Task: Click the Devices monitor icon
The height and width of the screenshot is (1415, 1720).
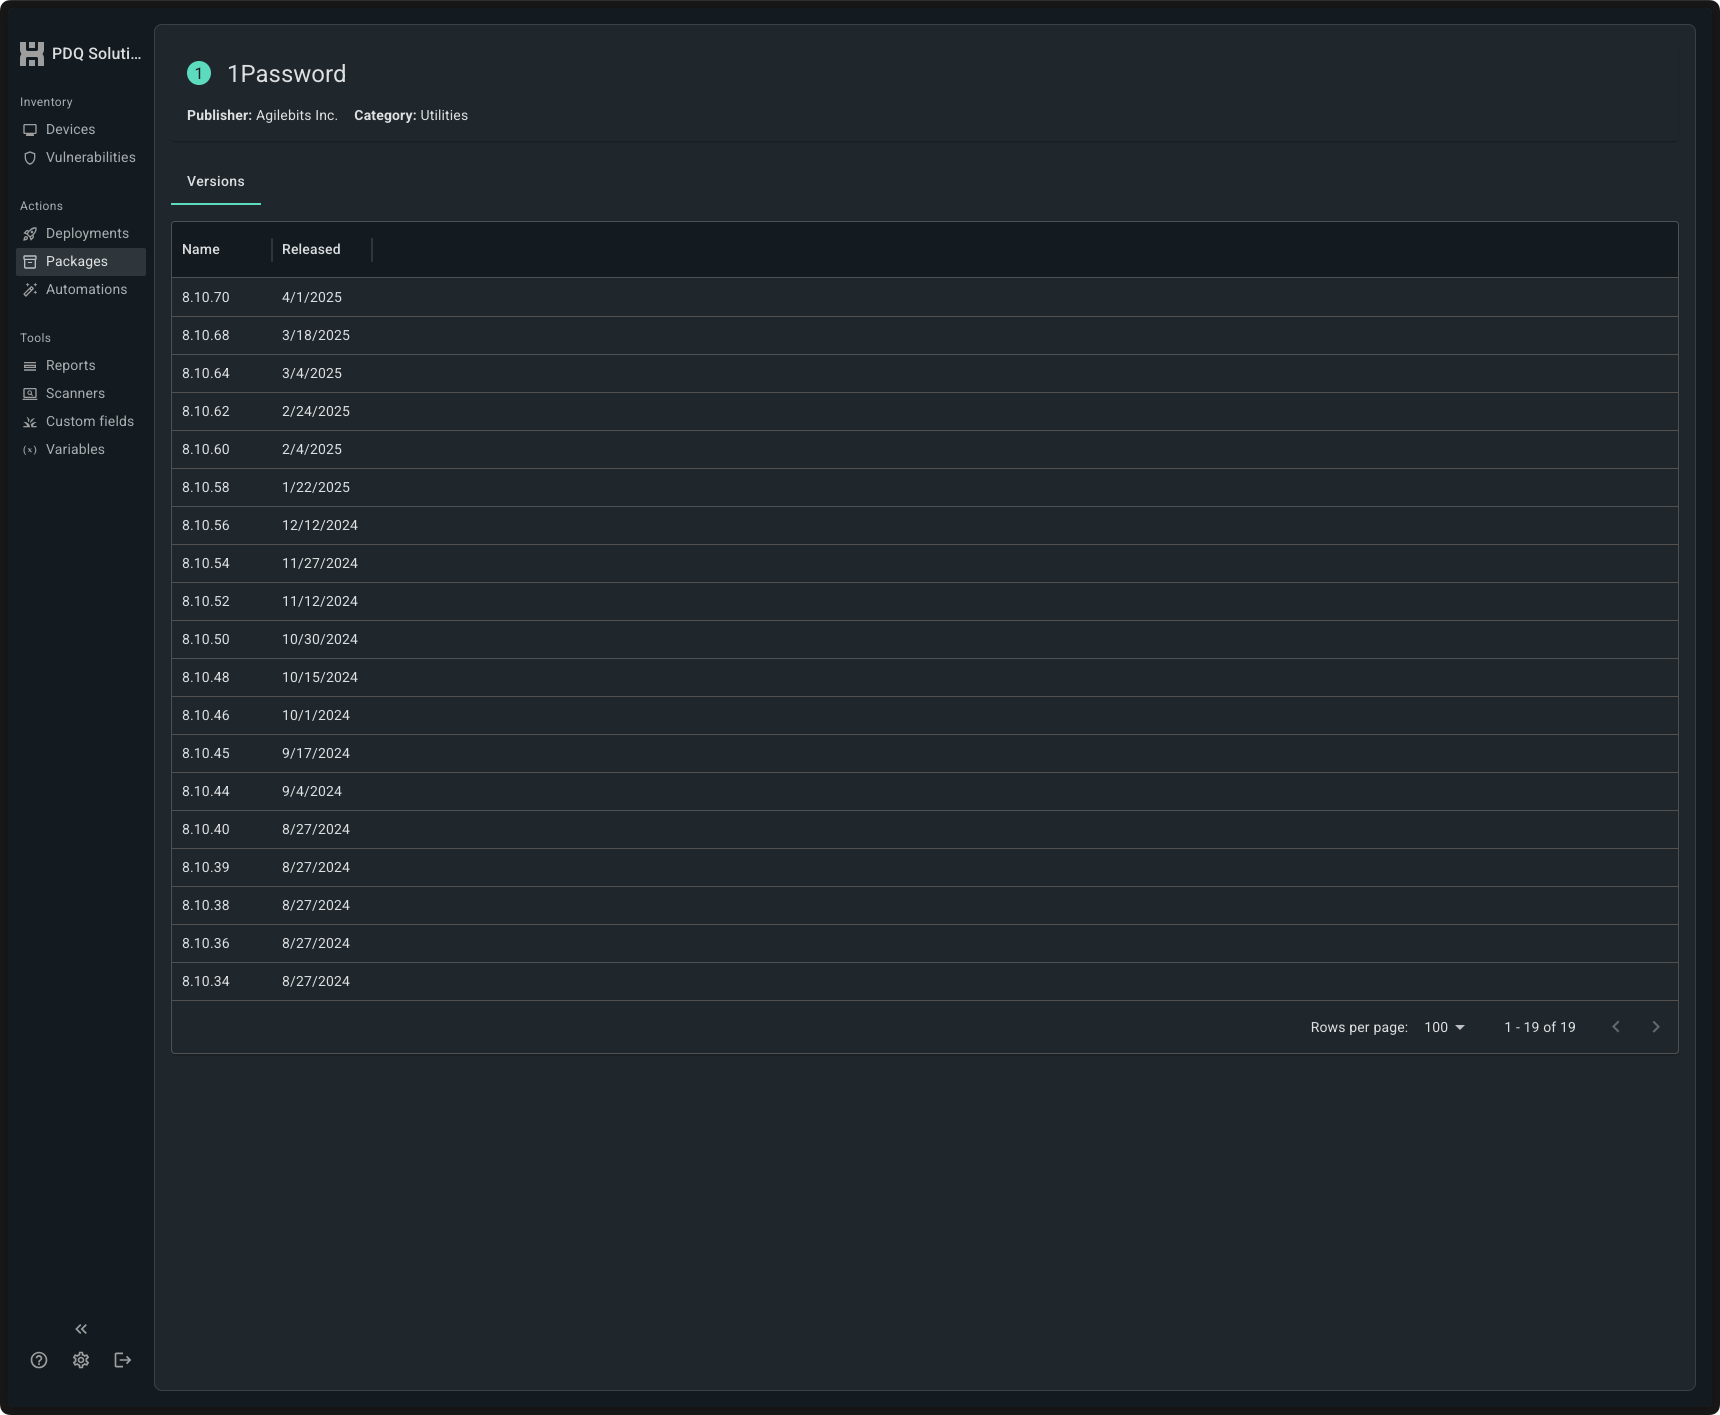Action: pyautogui.click(x=30, y=130)
